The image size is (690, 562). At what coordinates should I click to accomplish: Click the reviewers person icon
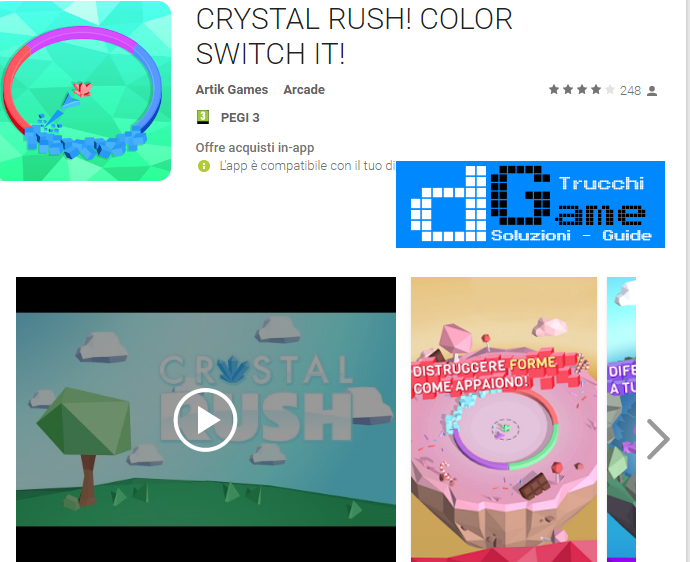click(x=653, y=91)
